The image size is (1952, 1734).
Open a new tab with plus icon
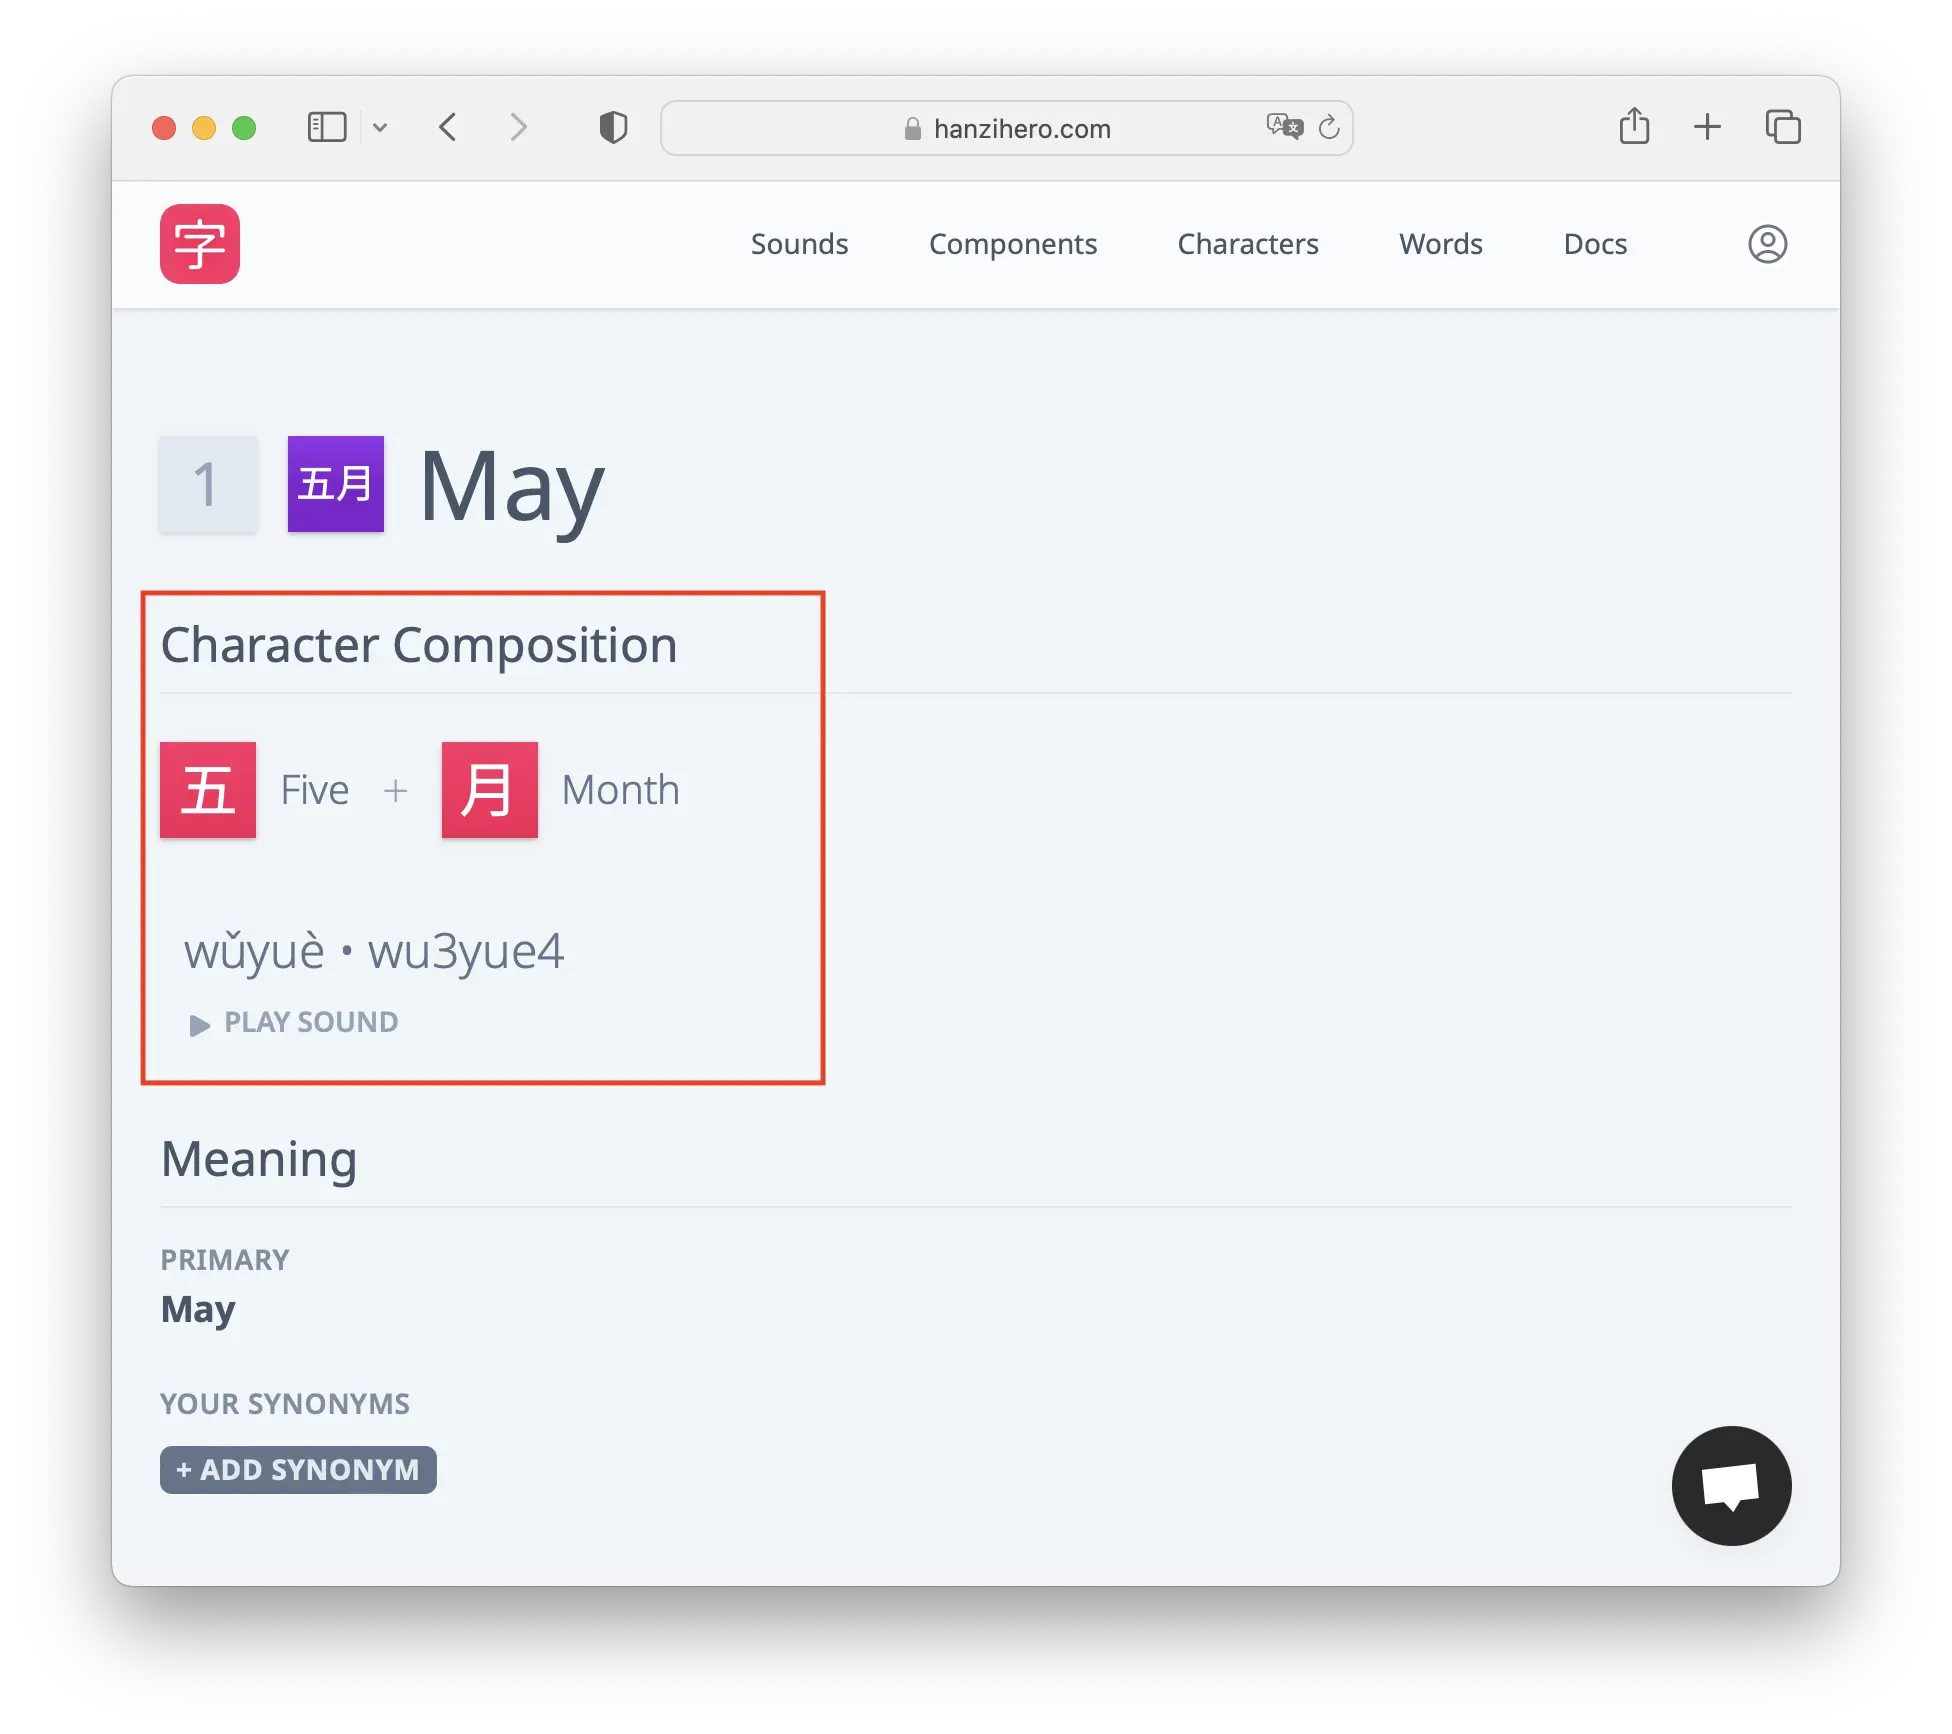point(1707,127)
